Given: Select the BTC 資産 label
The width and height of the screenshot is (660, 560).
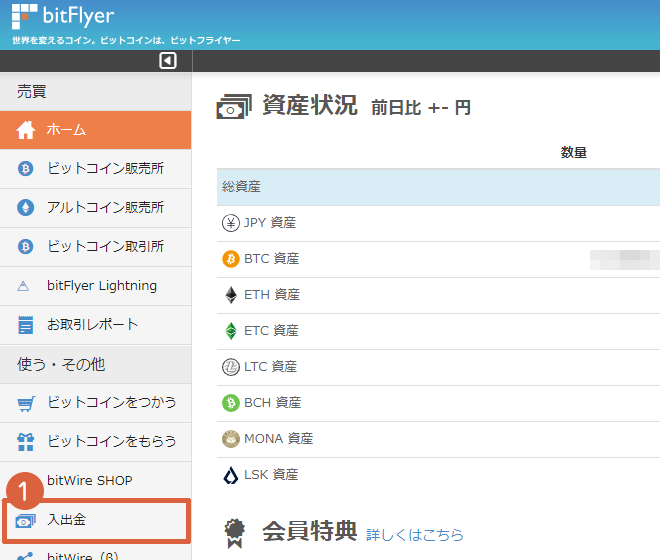Looking at the screenshot, I should pos(272,259).
